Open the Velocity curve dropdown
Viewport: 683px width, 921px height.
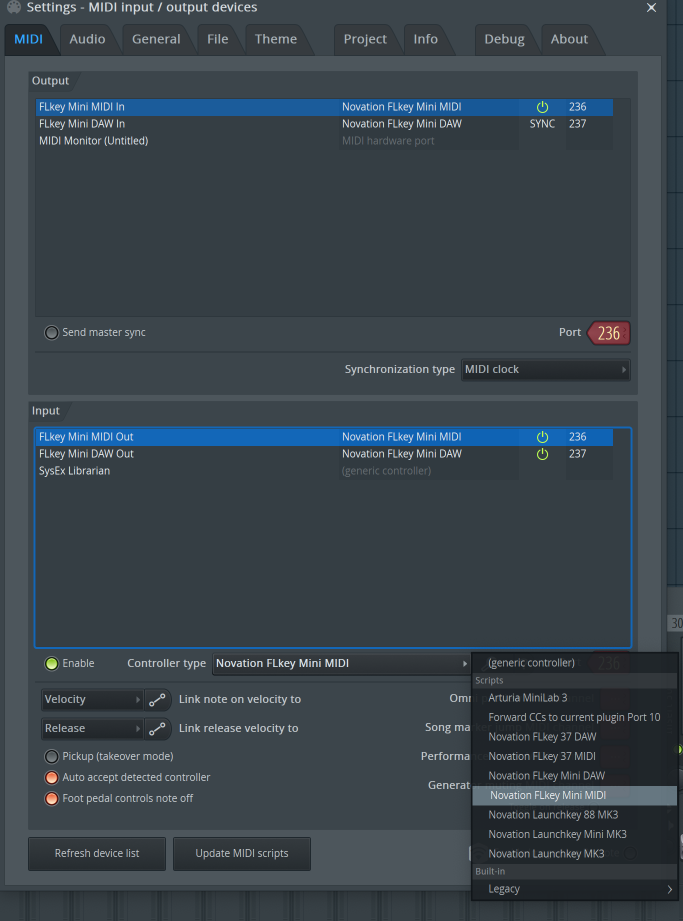coord(92,700)
